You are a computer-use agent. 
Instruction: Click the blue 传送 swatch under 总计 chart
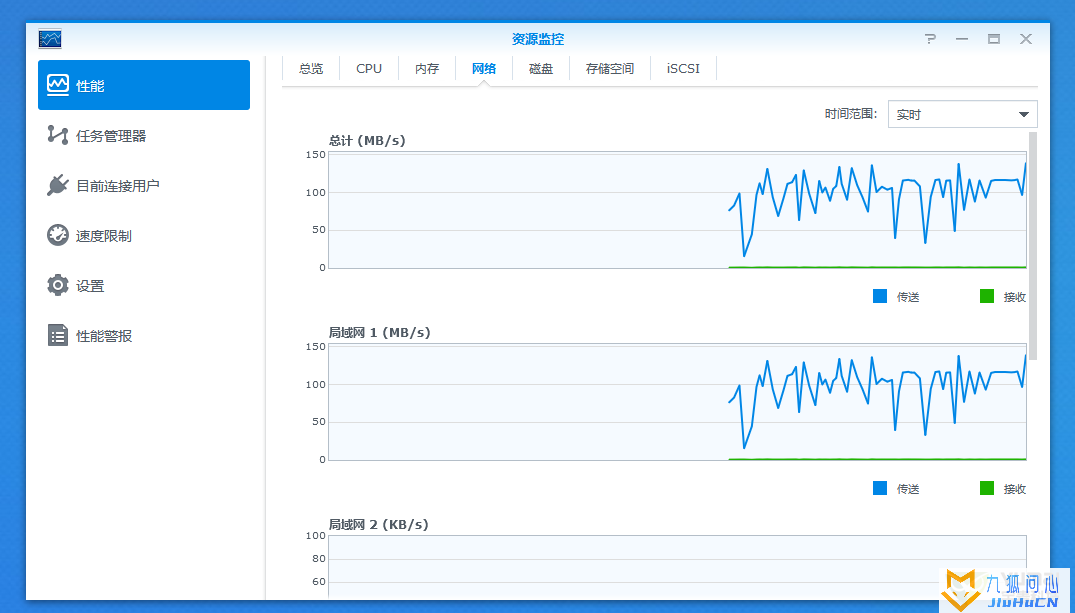pos(880,296)
